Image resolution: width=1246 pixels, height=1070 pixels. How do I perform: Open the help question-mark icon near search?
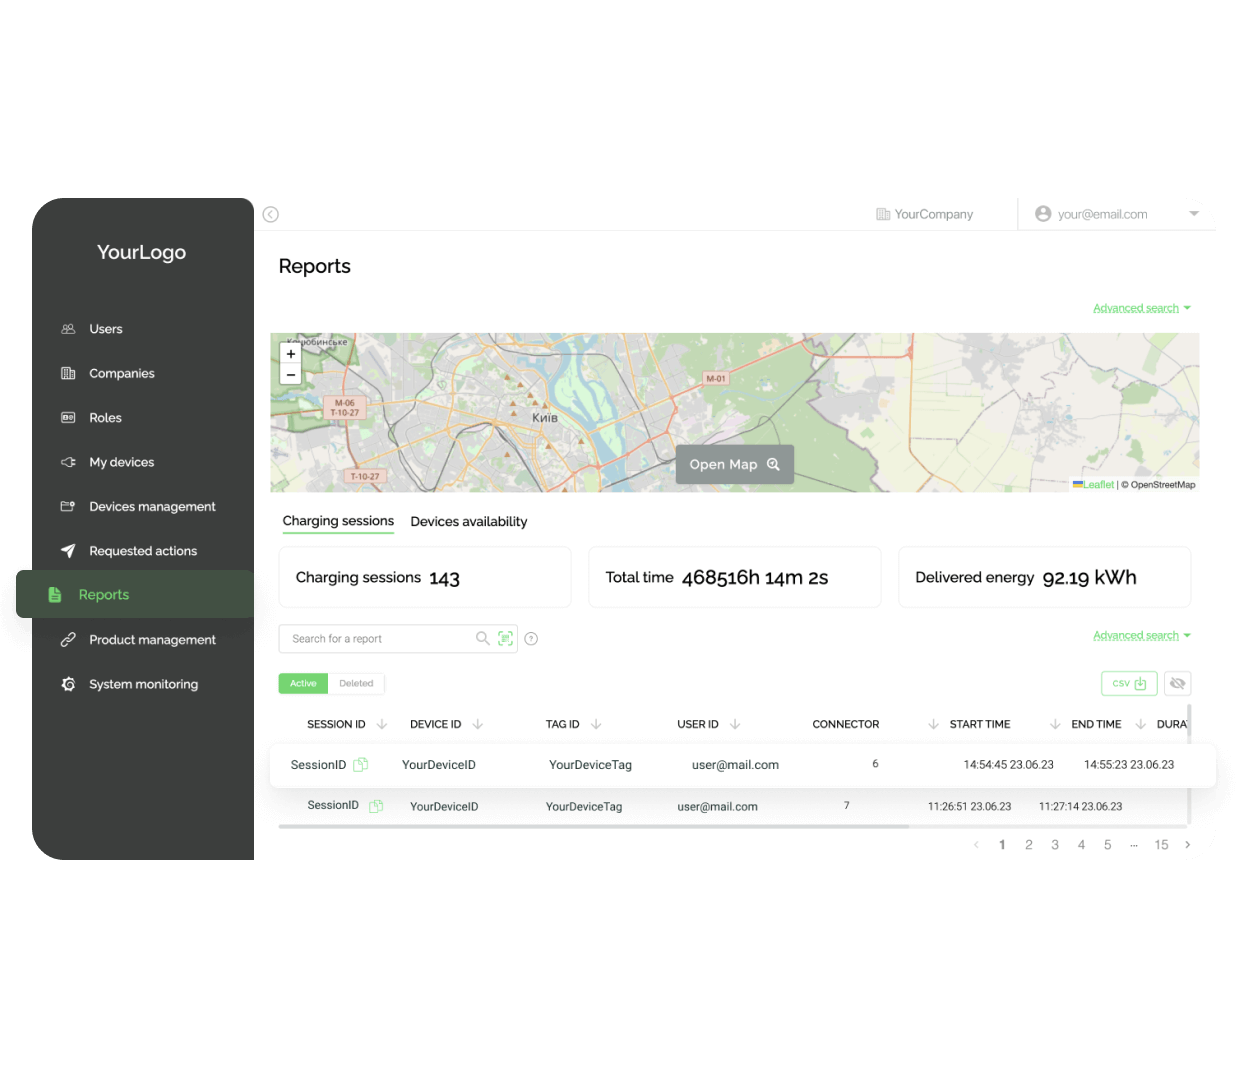coord(531,638)
